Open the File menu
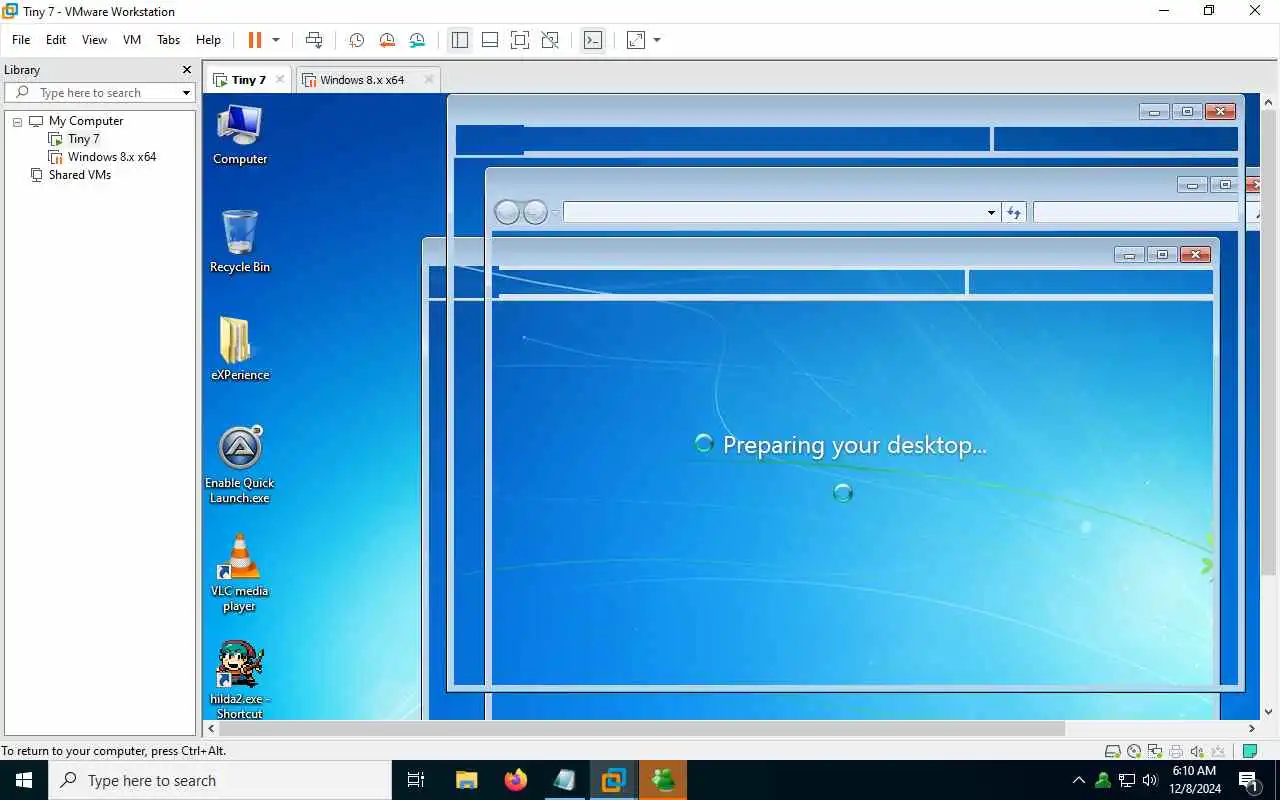 click(21, 40)
